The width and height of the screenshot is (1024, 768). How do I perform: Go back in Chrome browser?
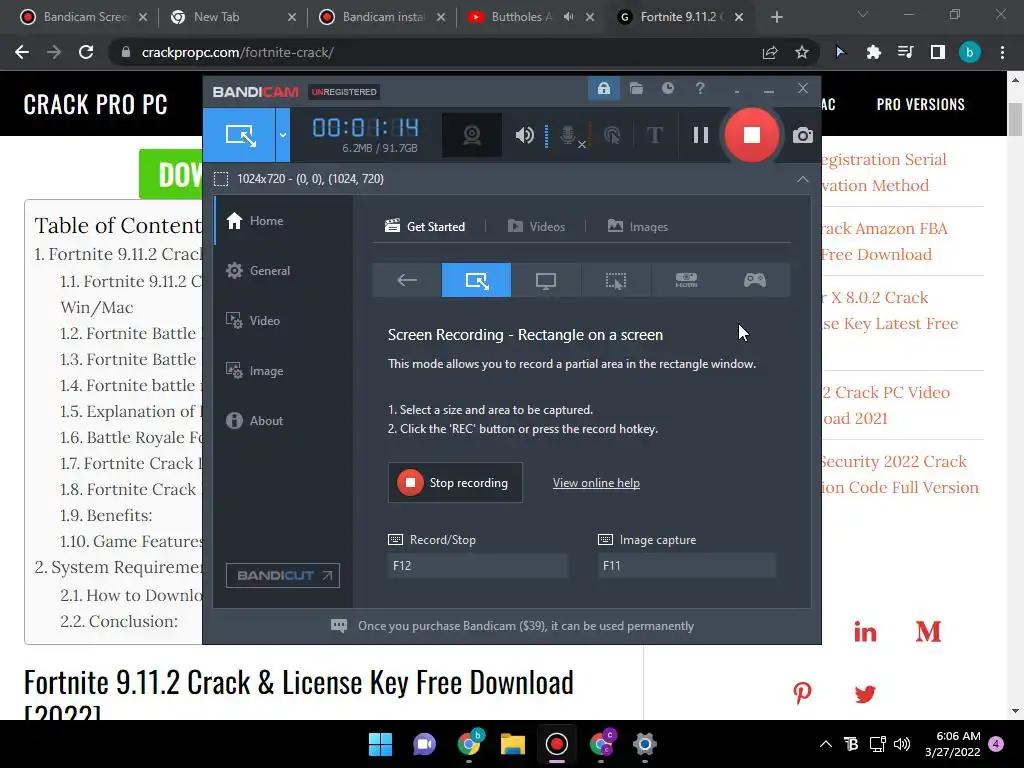[22, 52]
